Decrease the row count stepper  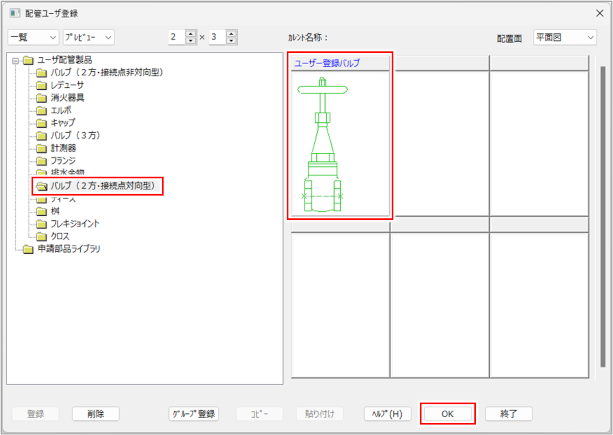click(192, 41)
